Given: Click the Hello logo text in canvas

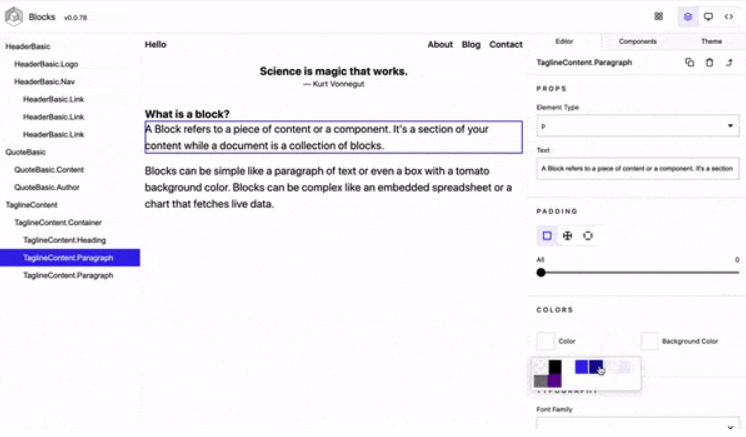Looking at the screenshot, I should 156,44.
